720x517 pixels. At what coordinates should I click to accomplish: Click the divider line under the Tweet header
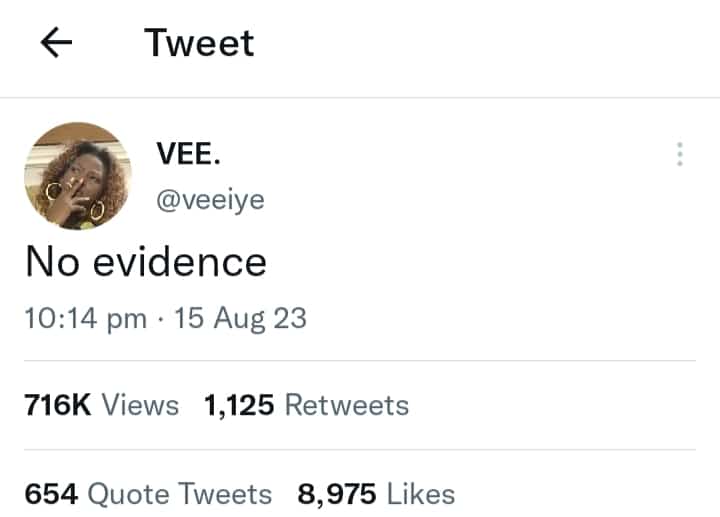[360, 98]
